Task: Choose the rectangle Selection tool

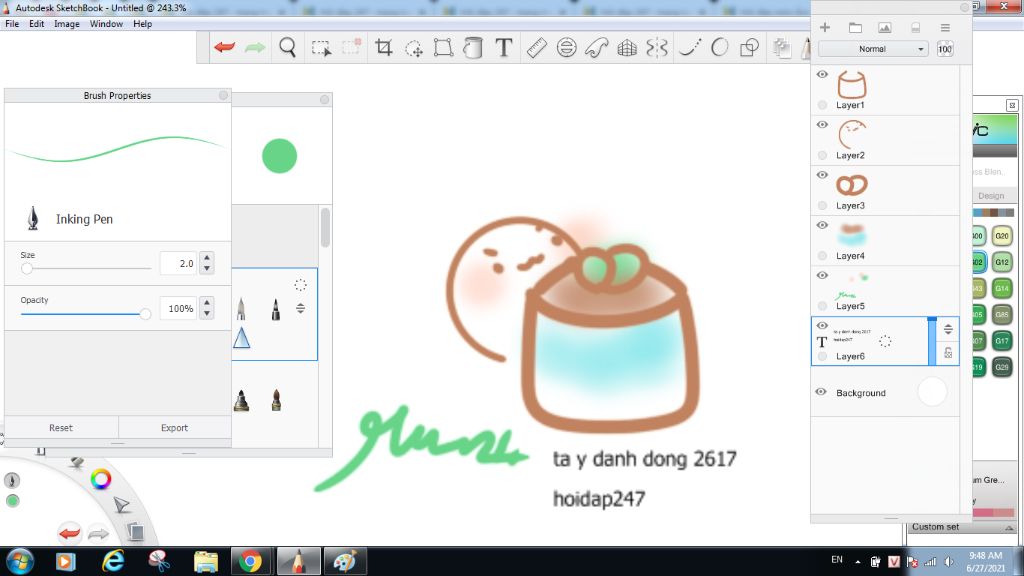Action: [x=321, y=48]
